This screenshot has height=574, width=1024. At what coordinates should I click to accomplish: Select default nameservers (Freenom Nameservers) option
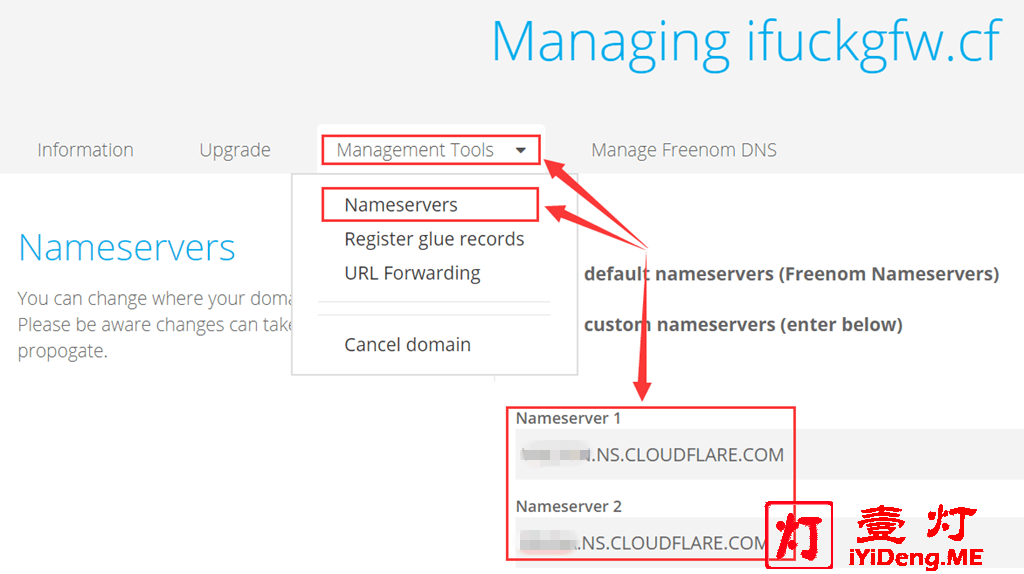coord(792,274)
